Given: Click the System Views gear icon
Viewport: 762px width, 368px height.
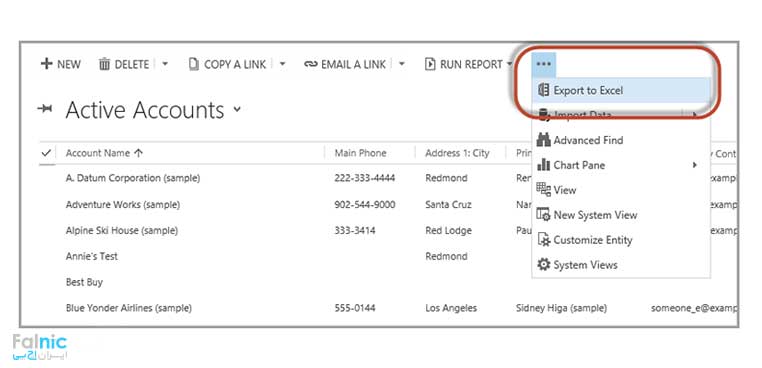Looking at the screenshot, I should [x=543, y=265].
